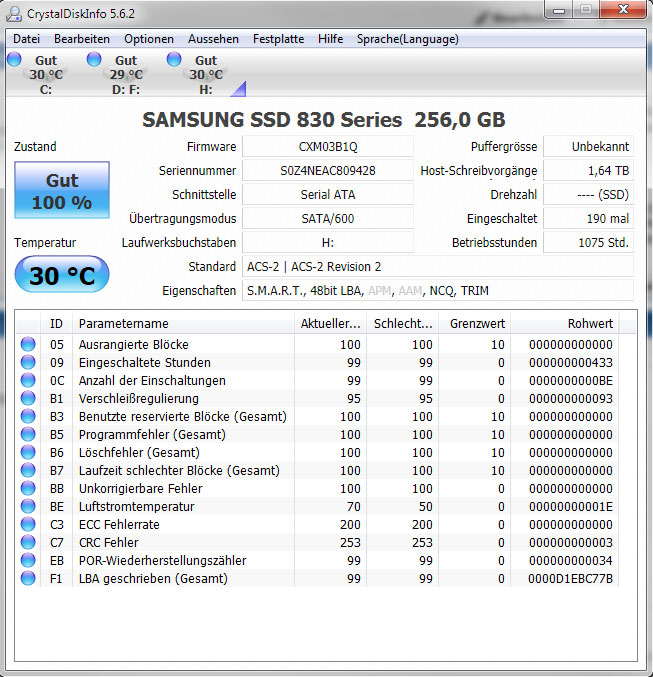Open the Aussehen menu
This screenshot has width=653, height=677.
click(x=213, y=39)
